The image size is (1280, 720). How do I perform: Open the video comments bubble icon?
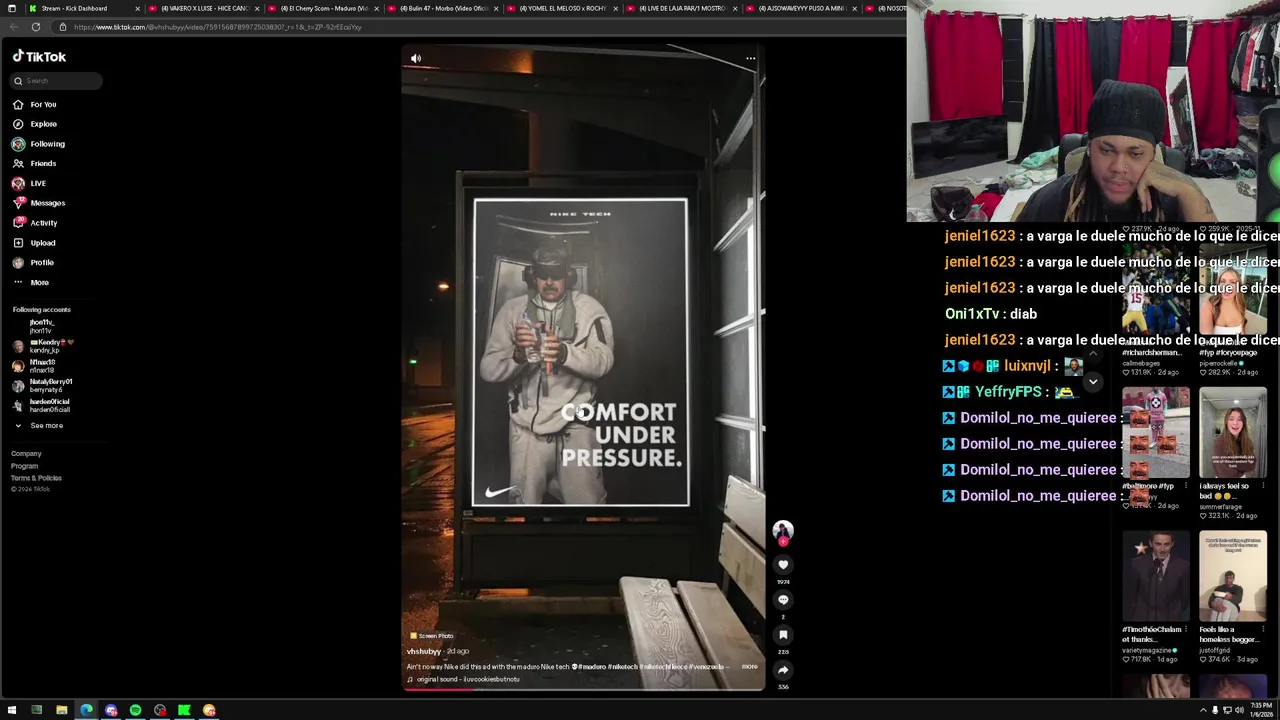(783, 600)
